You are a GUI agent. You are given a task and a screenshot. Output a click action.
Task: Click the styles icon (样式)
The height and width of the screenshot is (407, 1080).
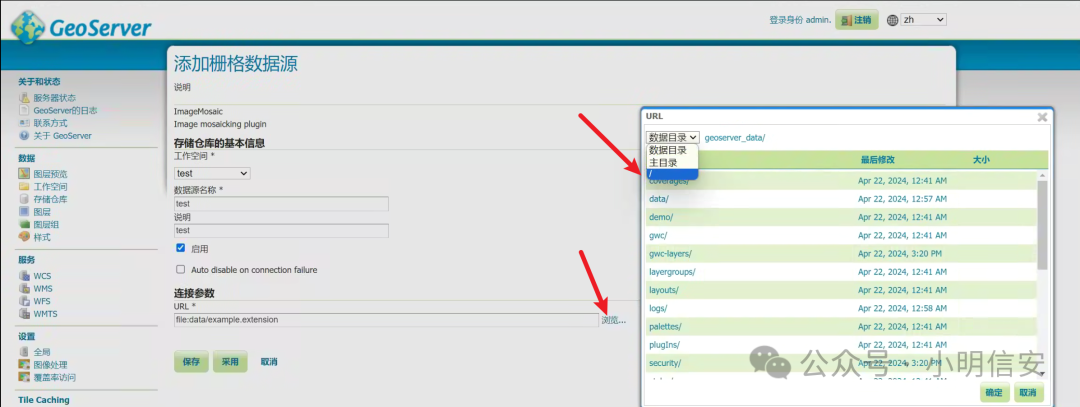coord(24,237)
